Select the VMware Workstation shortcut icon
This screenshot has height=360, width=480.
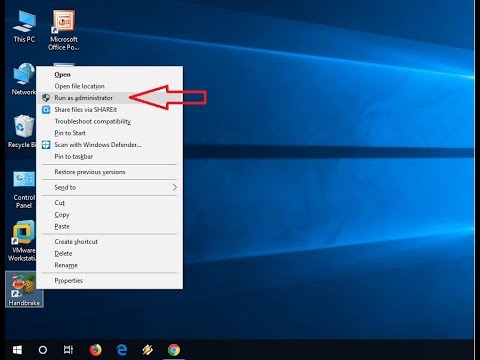coord(22,241)
